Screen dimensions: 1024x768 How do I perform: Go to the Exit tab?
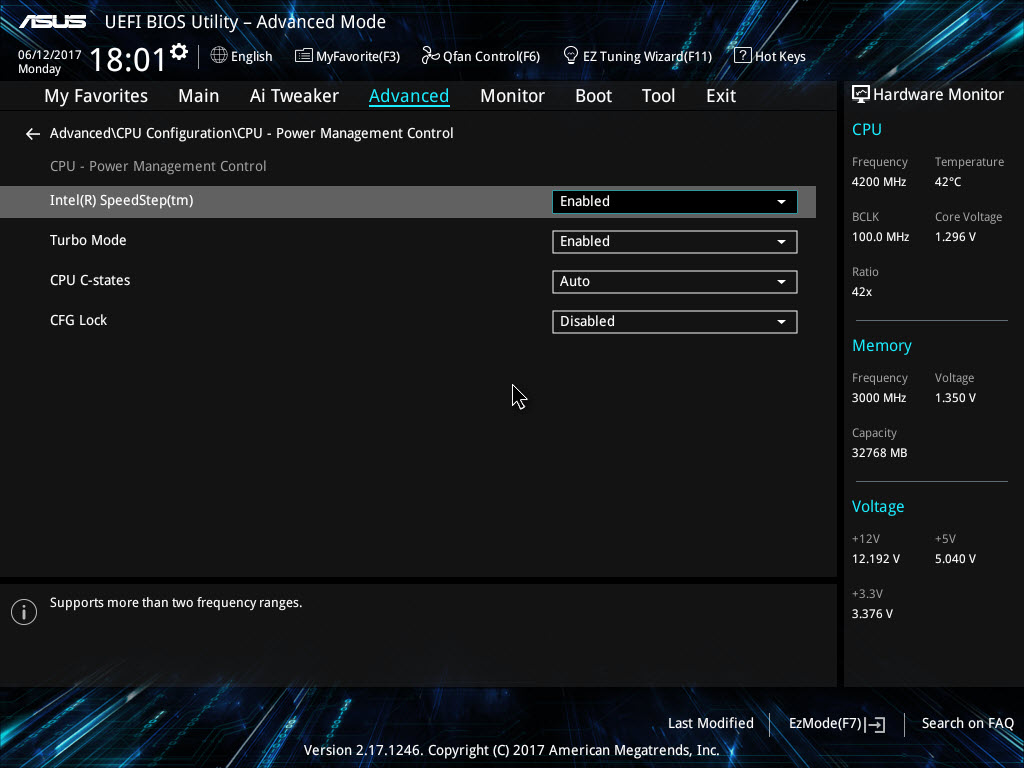pyautogui.click(x=721, y=96)
